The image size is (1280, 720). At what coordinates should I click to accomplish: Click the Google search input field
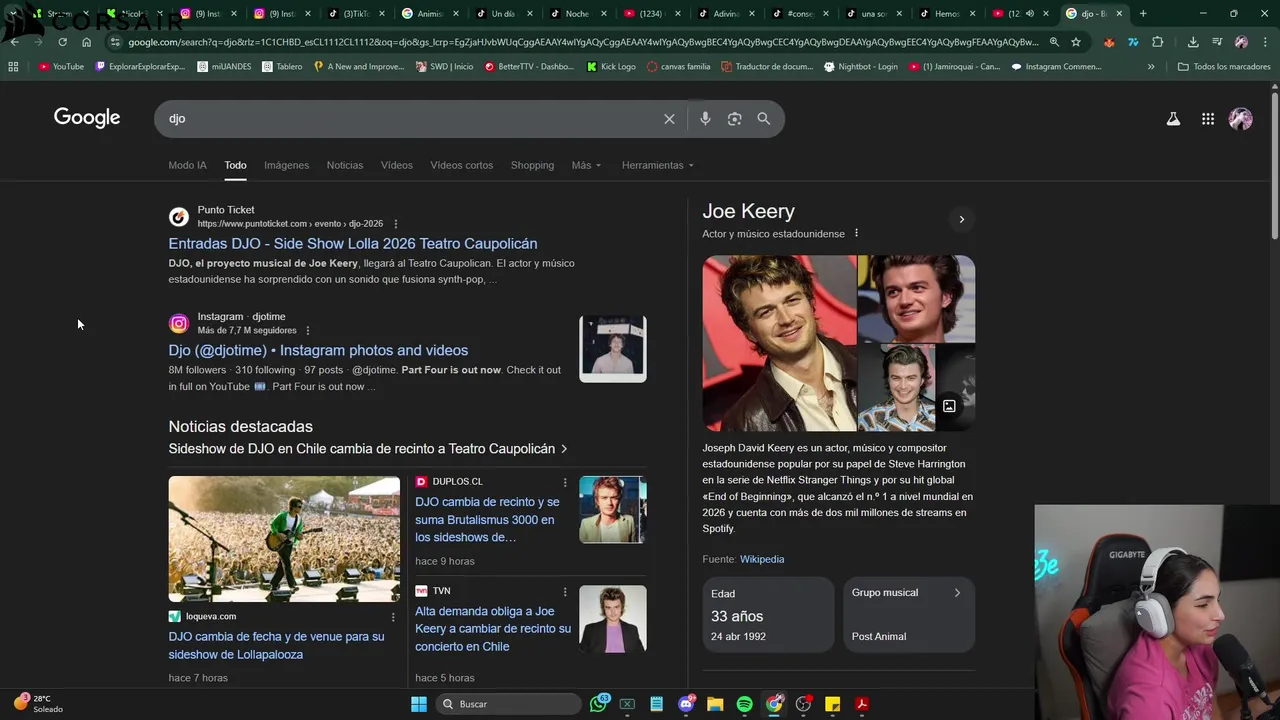tap(410, 119)
